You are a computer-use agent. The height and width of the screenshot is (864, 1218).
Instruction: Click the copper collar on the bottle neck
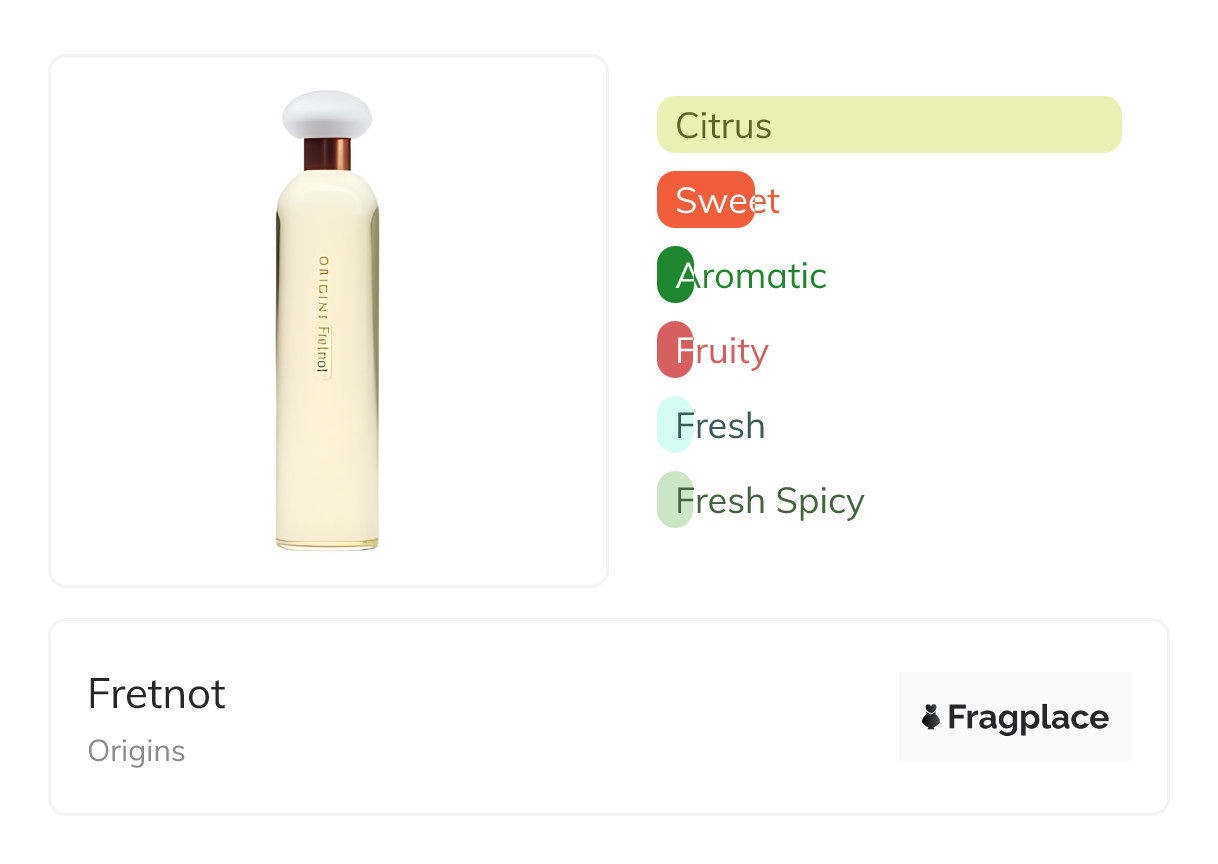coord(327,154)
